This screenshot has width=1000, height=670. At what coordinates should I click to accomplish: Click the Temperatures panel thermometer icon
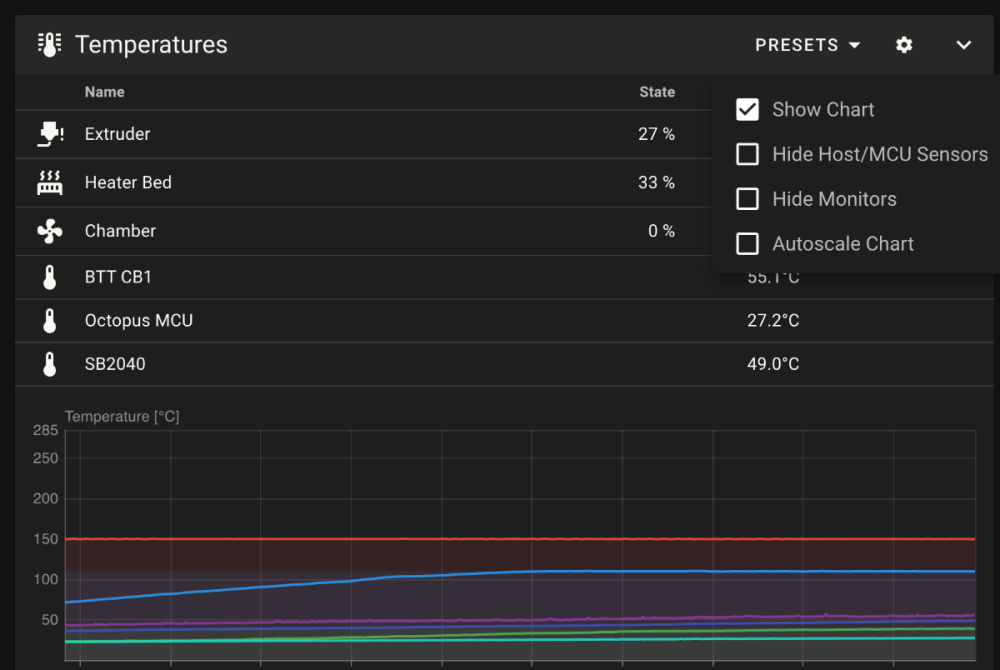[50, 45]
